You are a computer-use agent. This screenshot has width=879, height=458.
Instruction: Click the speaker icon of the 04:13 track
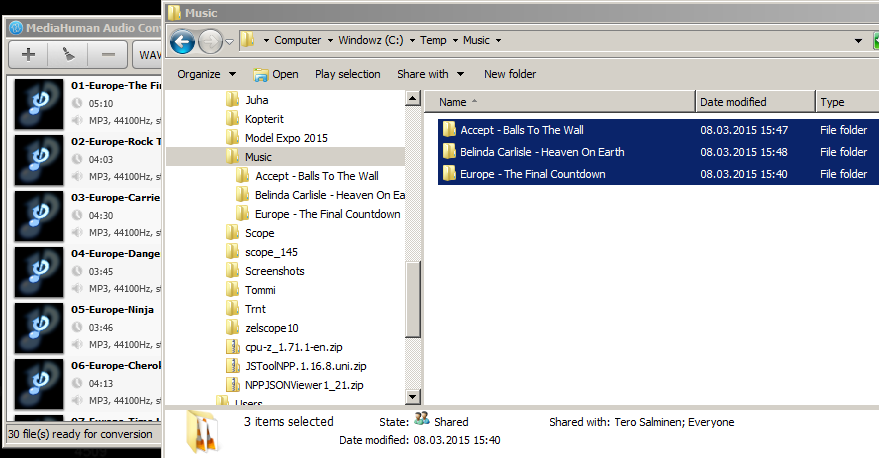tap(77, 400)
